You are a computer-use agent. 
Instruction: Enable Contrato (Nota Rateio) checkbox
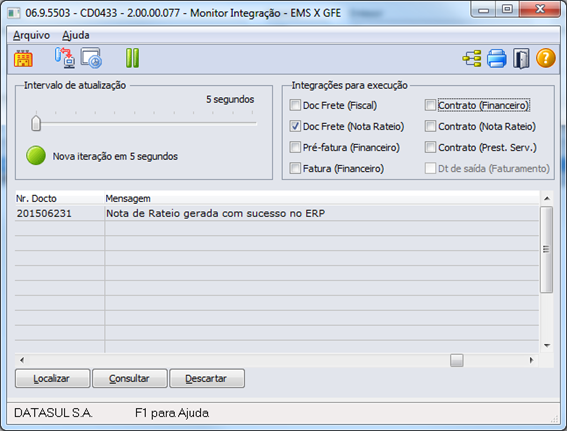coord(430,126)
